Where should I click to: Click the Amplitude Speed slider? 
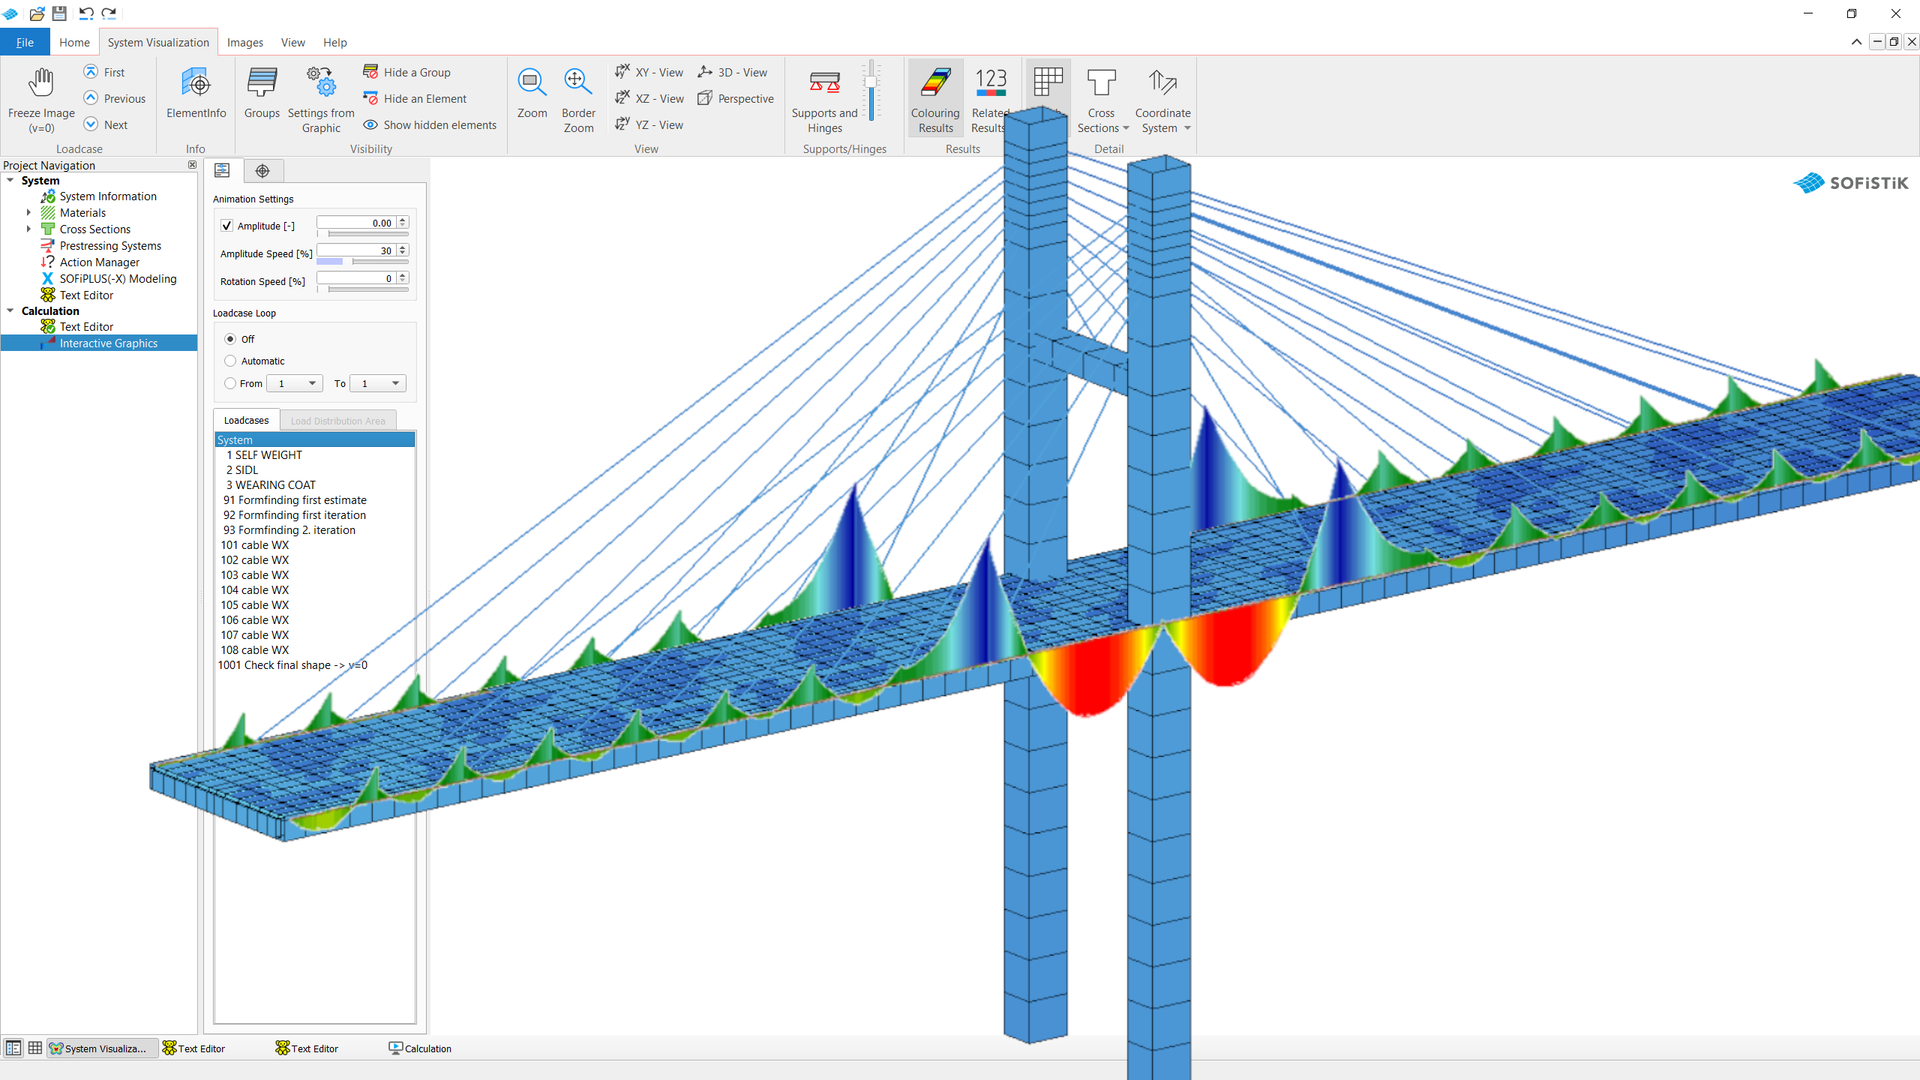point(362,262)
